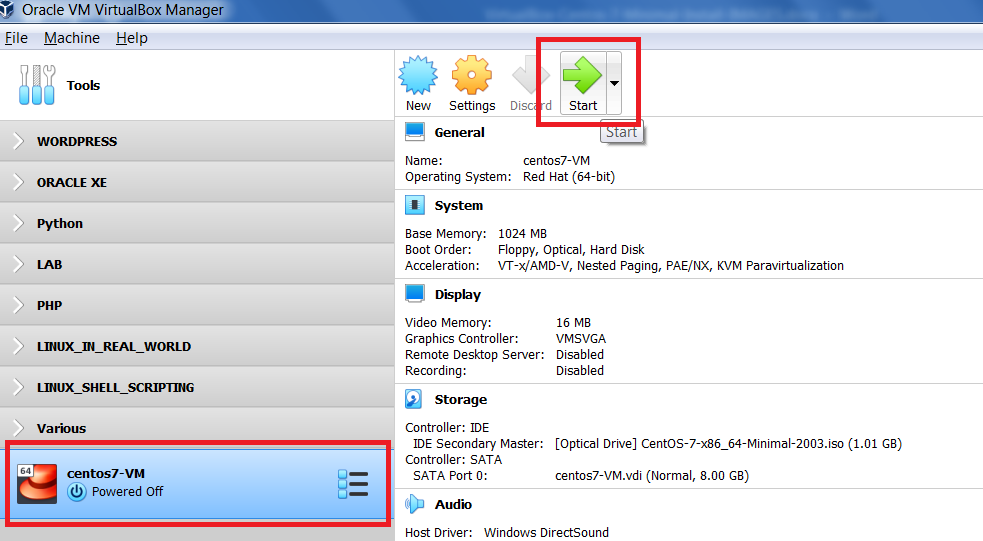Open the File menu

[x=16, y=38]
